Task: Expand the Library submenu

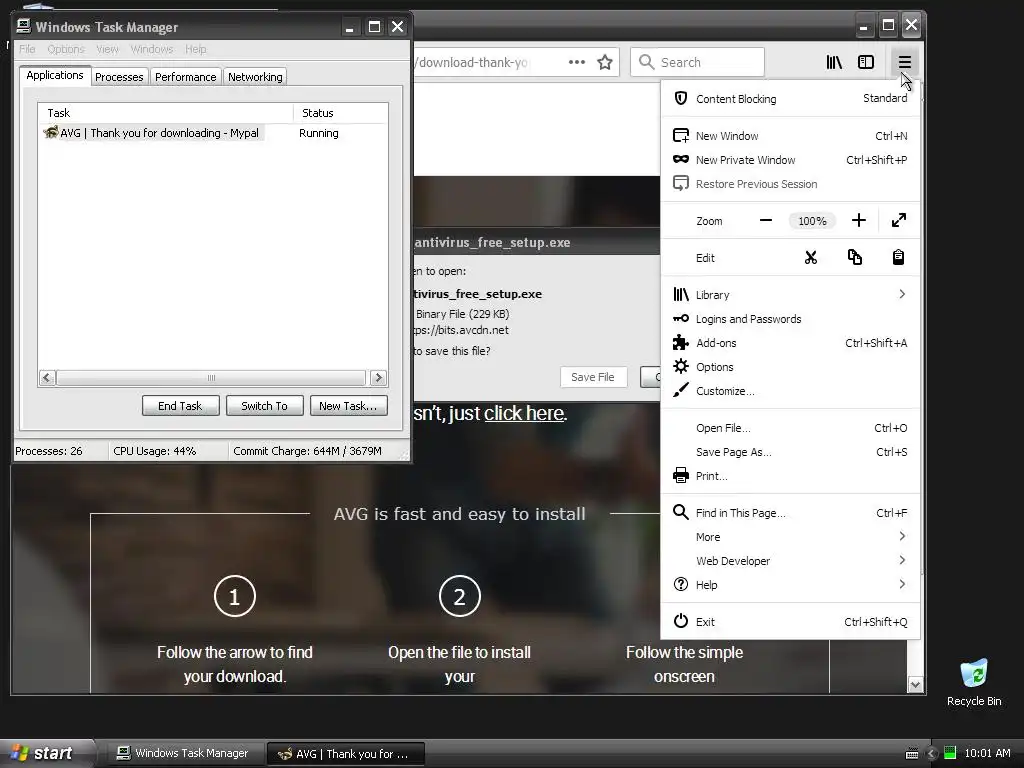Action: tap(790, 295)
